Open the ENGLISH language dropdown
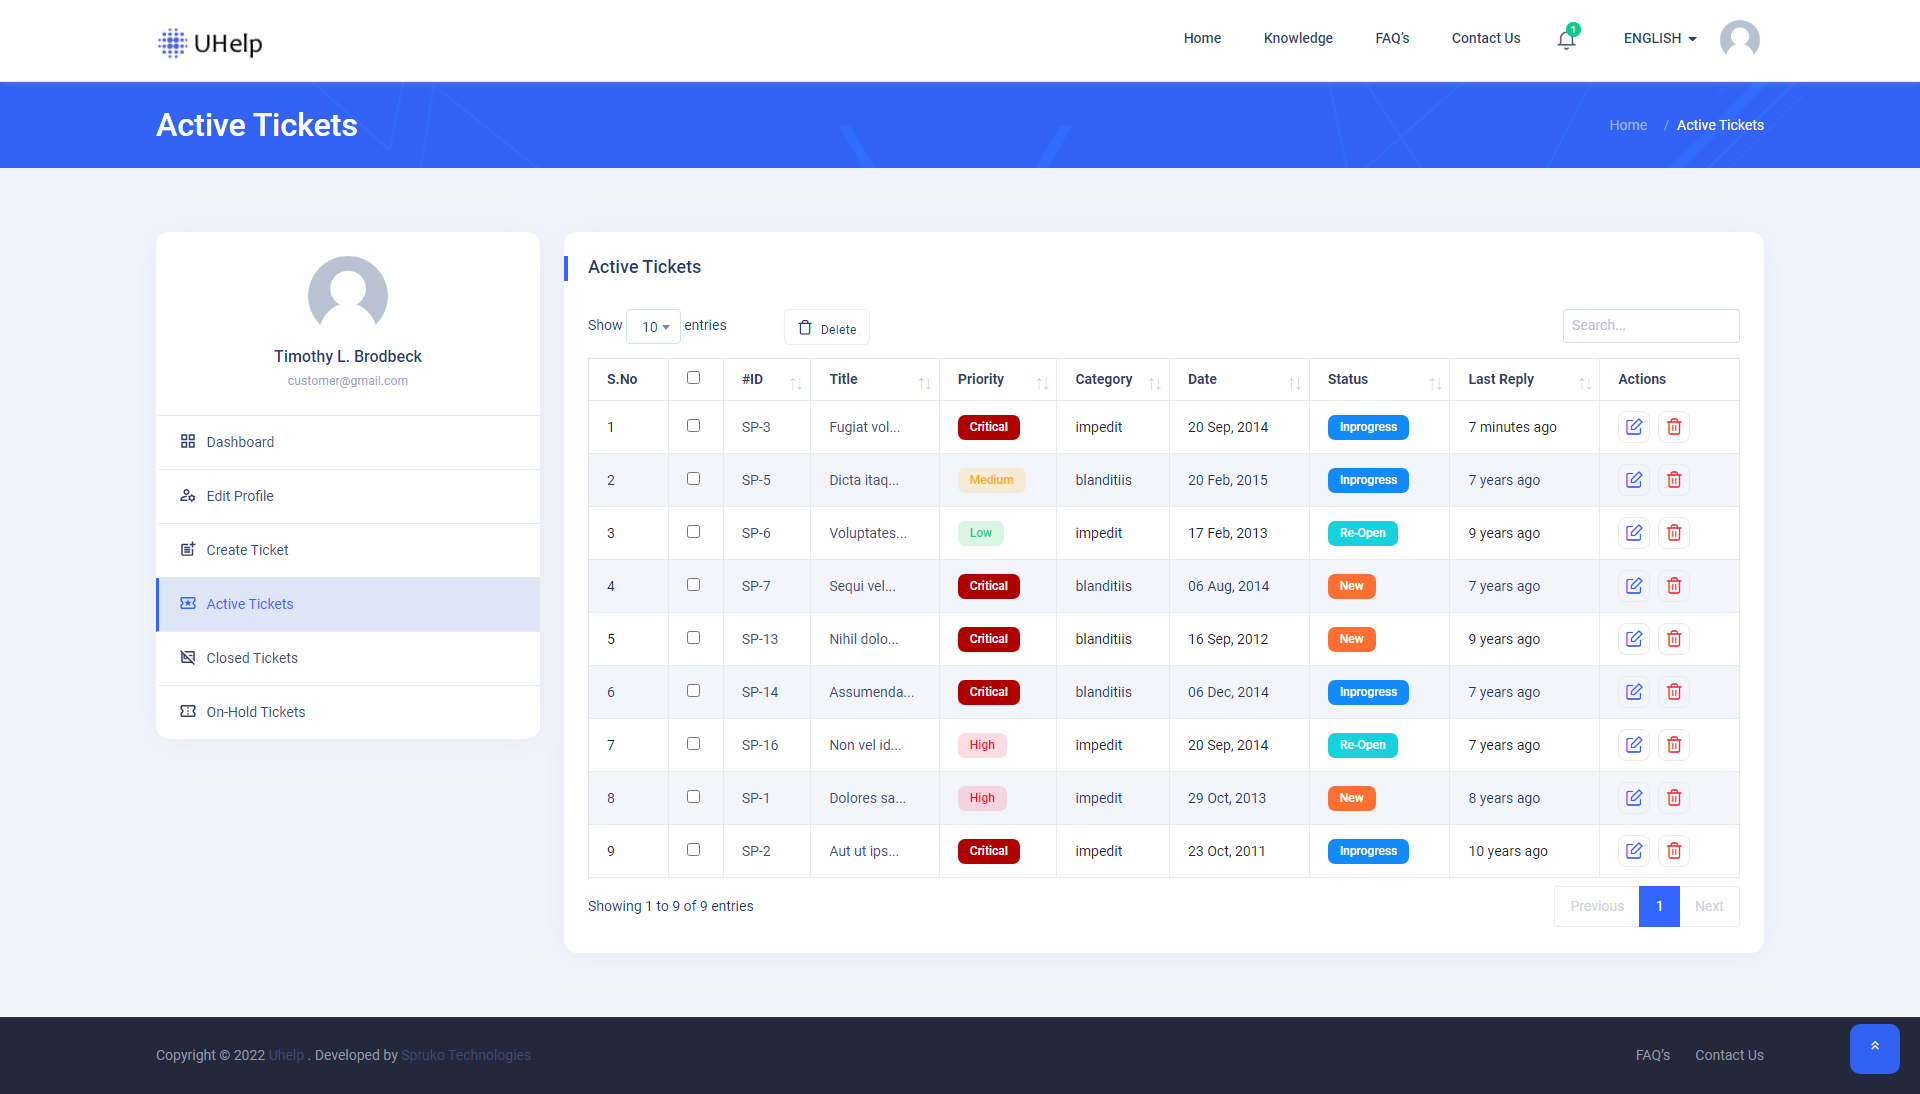This screenshot has width=1920, height=1094. click(1659, 38)
